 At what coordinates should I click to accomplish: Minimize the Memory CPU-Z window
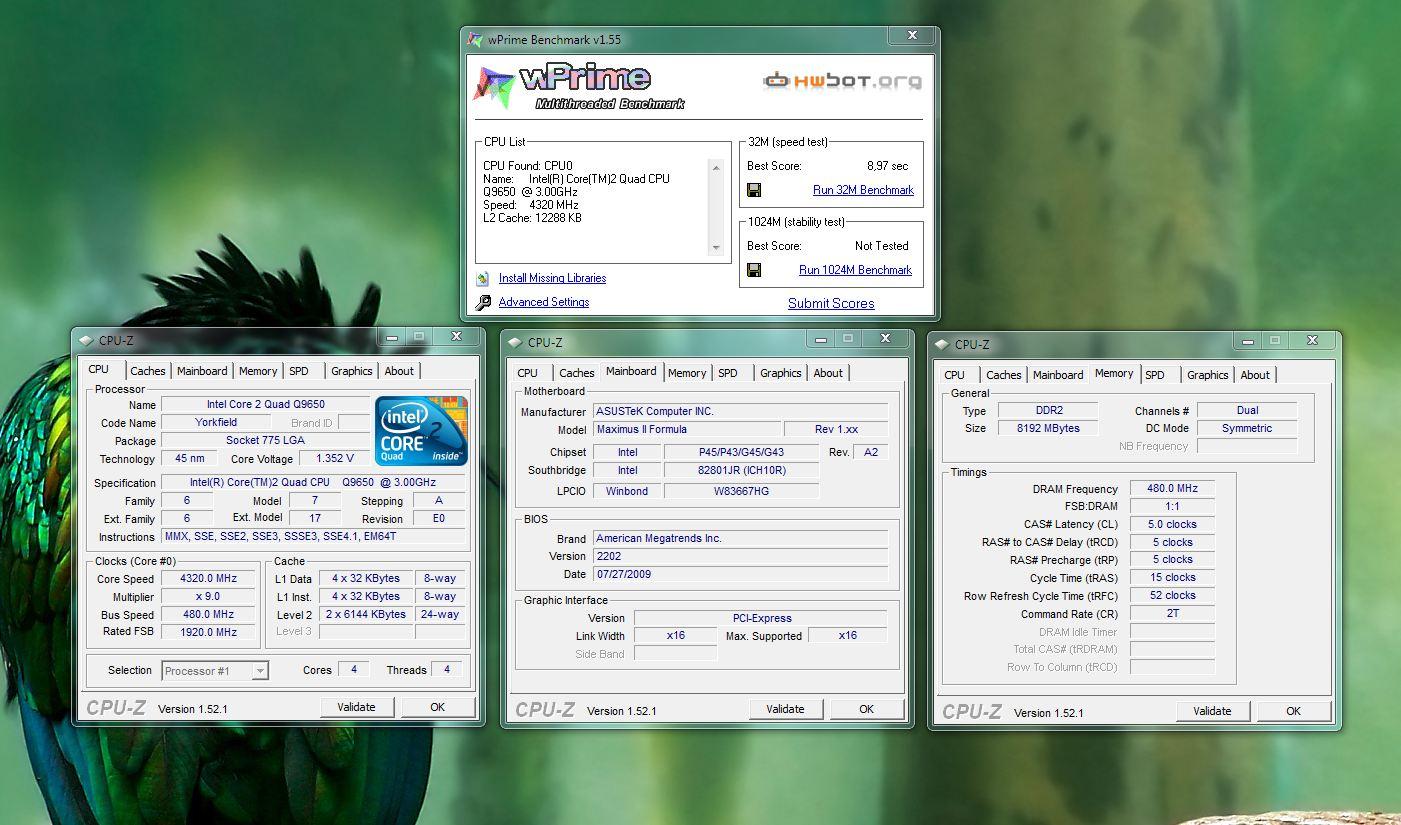point(1248,341)
